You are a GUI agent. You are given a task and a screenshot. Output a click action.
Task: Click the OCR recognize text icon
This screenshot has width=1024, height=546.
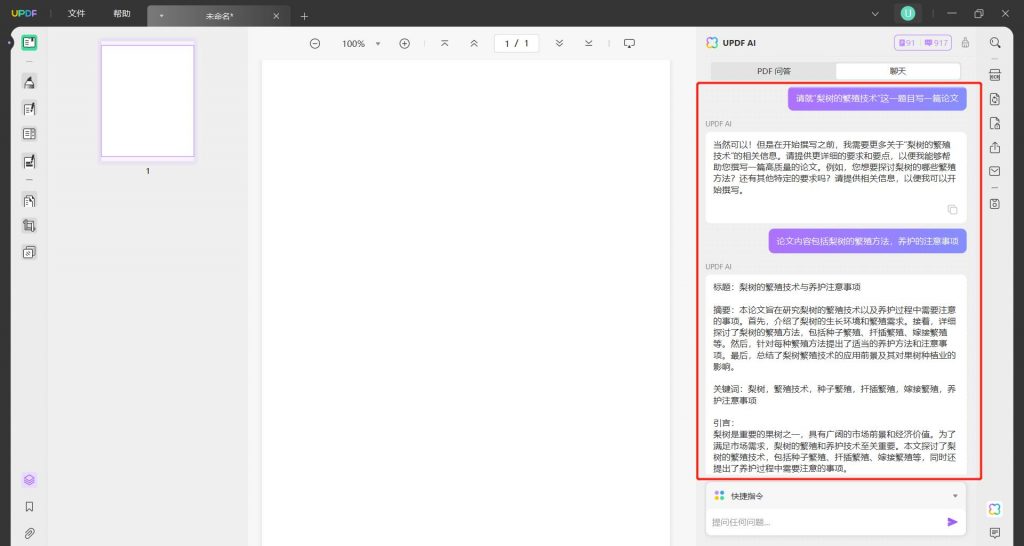click(x=995, y=74)
